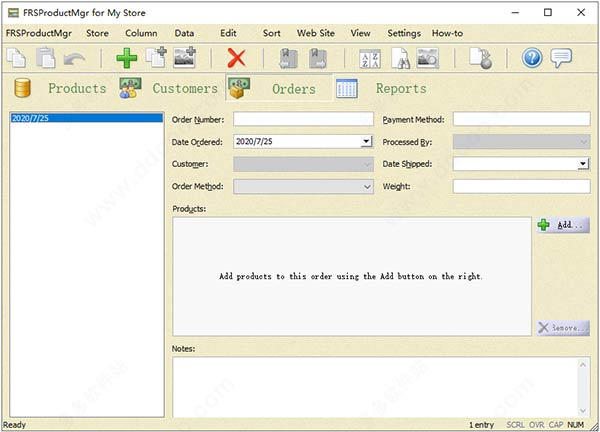
Task: Expand the Date Ordered dropdown
Action: click(366, 142)
